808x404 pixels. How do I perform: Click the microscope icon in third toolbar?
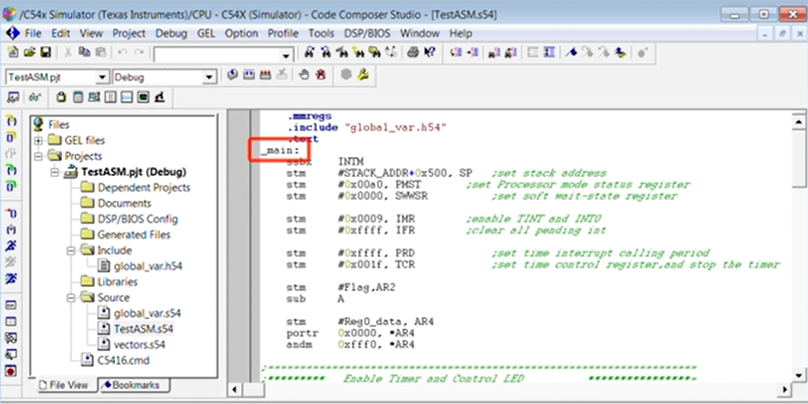(x=159, y=97)
